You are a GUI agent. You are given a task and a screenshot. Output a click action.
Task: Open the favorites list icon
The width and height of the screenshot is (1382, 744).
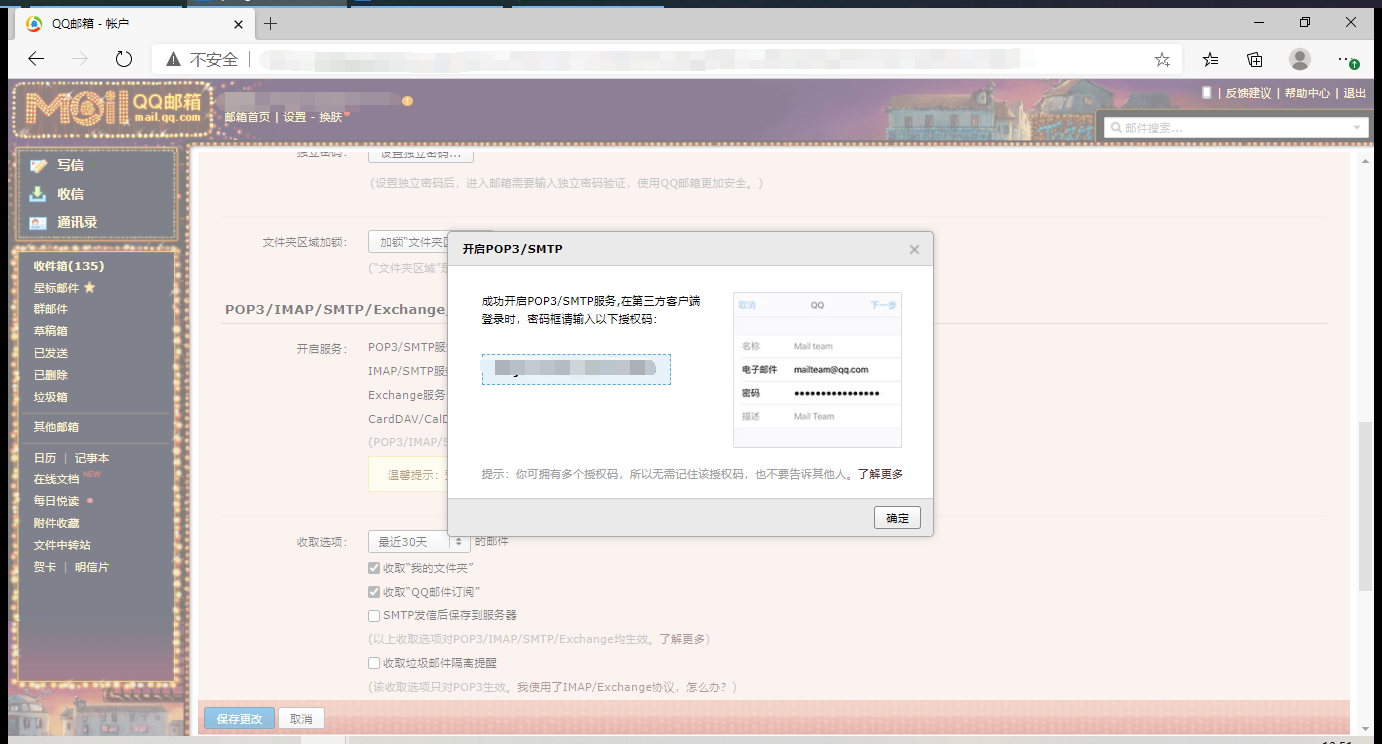(x=1210, y=59)
